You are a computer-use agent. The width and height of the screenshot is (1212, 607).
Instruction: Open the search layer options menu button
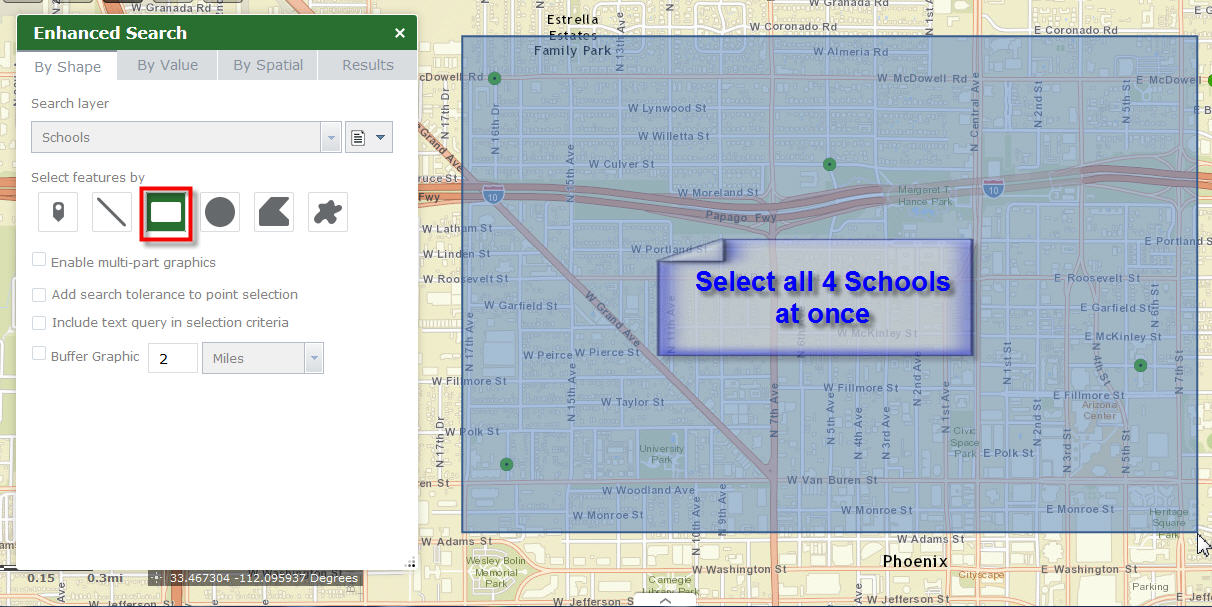coord(369,137)
